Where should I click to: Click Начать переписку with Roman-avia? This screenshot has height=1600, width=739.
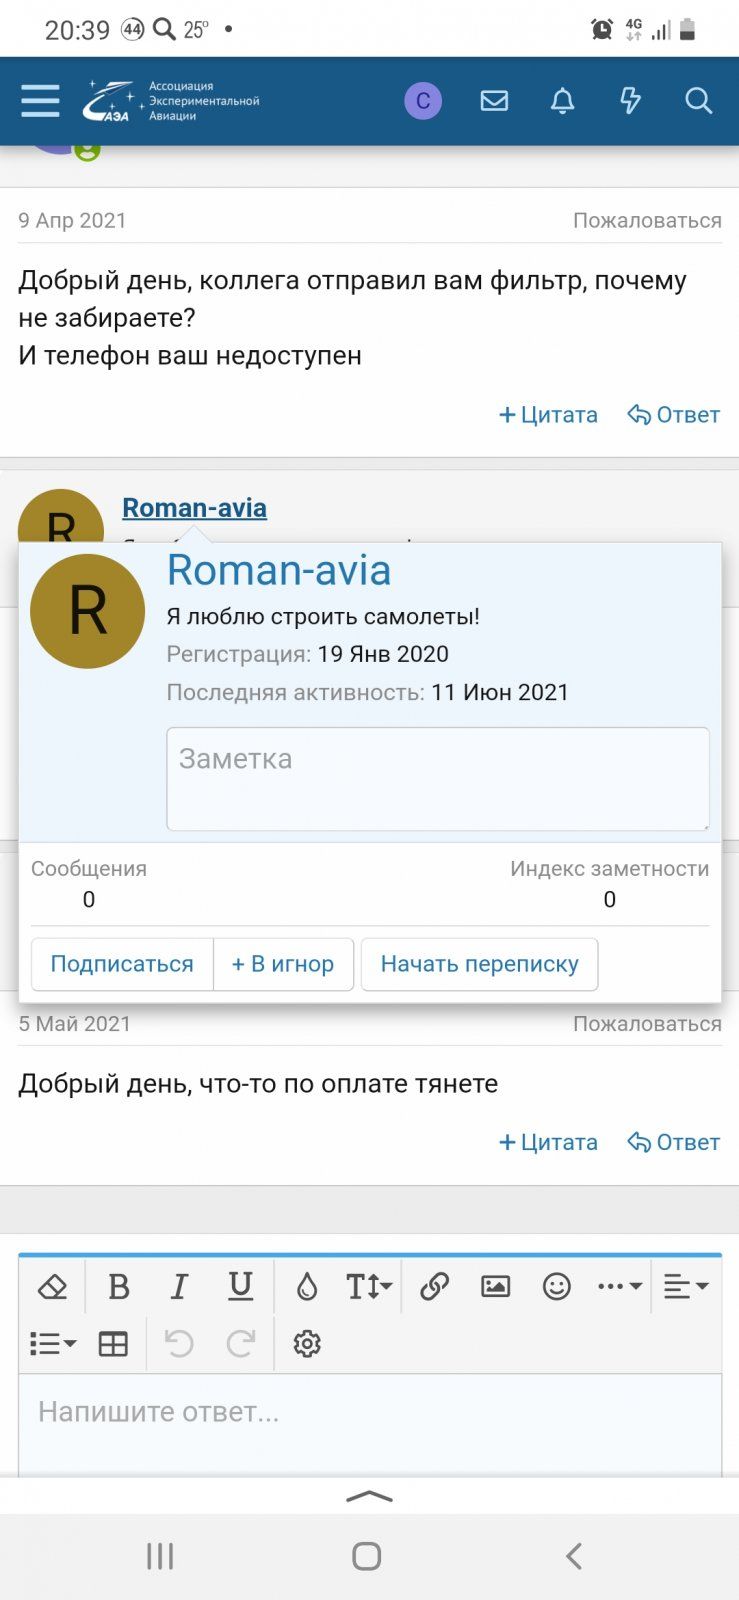pos(479,964)
